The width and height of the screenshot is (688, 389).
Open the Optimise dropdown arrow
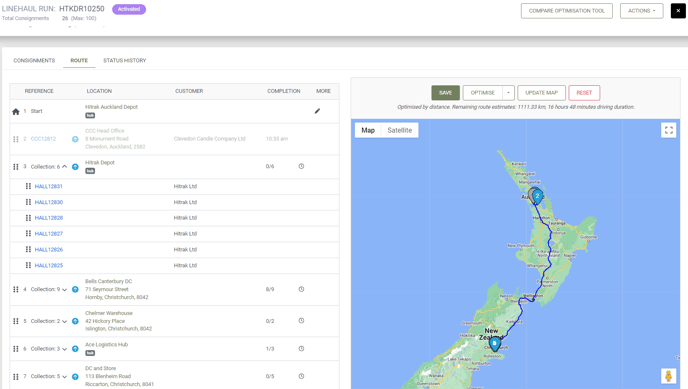click(508, 93)
